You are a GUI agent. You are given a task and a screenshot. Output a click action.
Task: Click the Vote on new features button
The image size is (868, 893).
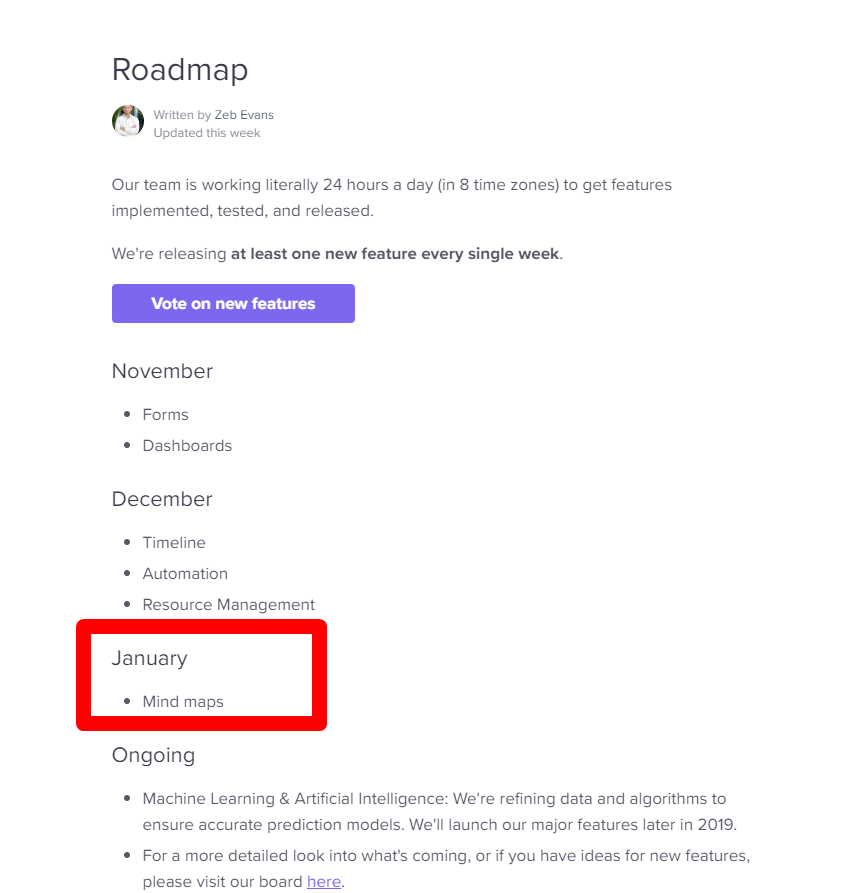tap(233, 304)
